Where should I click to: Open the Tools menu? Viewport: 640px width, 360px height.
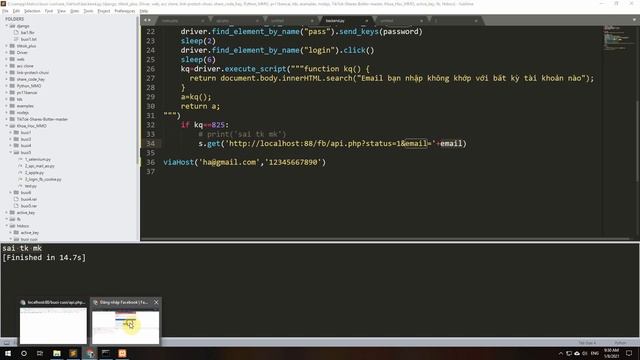[88, 11]
